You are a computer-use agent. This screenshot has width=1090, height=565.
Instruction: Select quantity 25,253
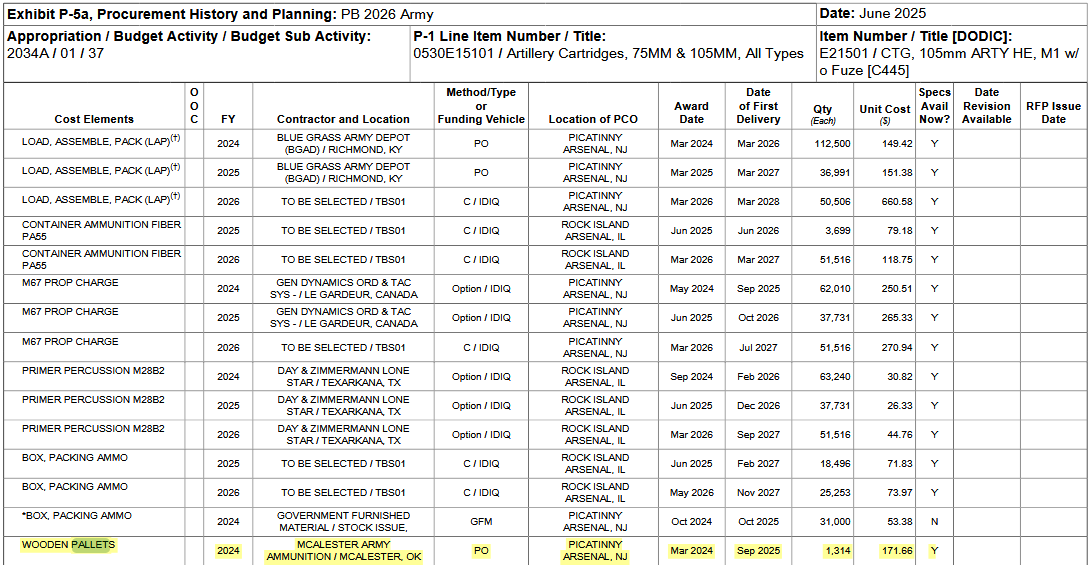tap(835, 493)
